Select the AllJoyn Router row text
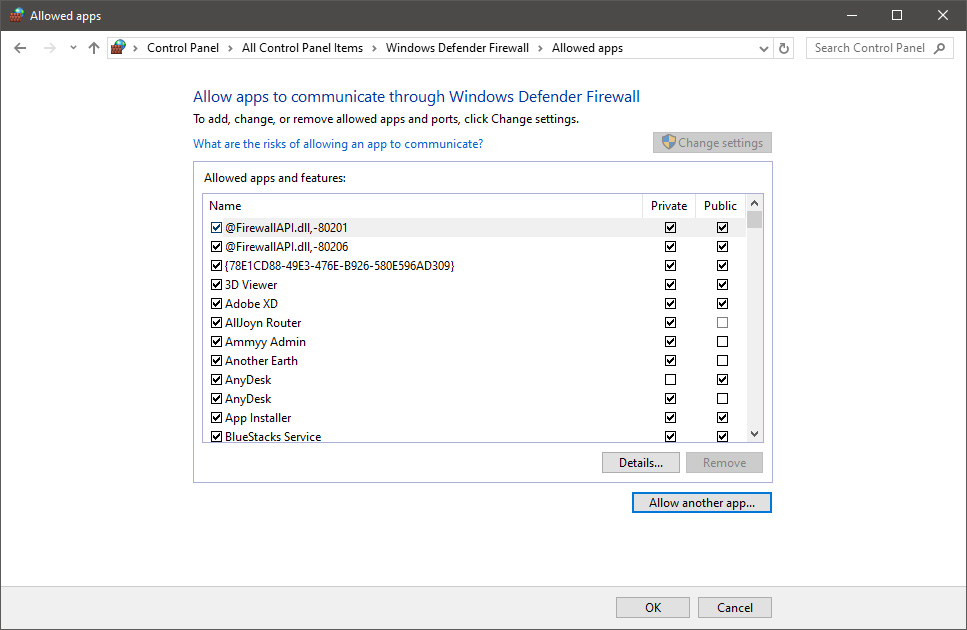 [x=263, y=323]
